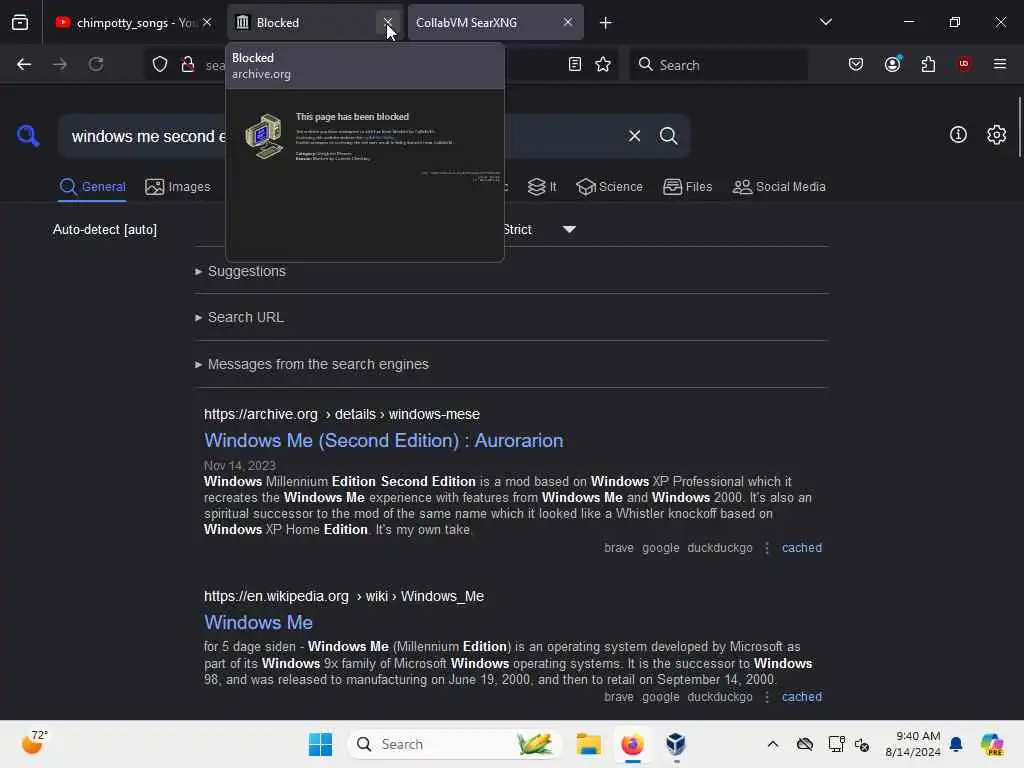Open SearXNG preferences gear
This screenshot has width=1024, height=768.
pyautogui.click(x=996, y=135)
